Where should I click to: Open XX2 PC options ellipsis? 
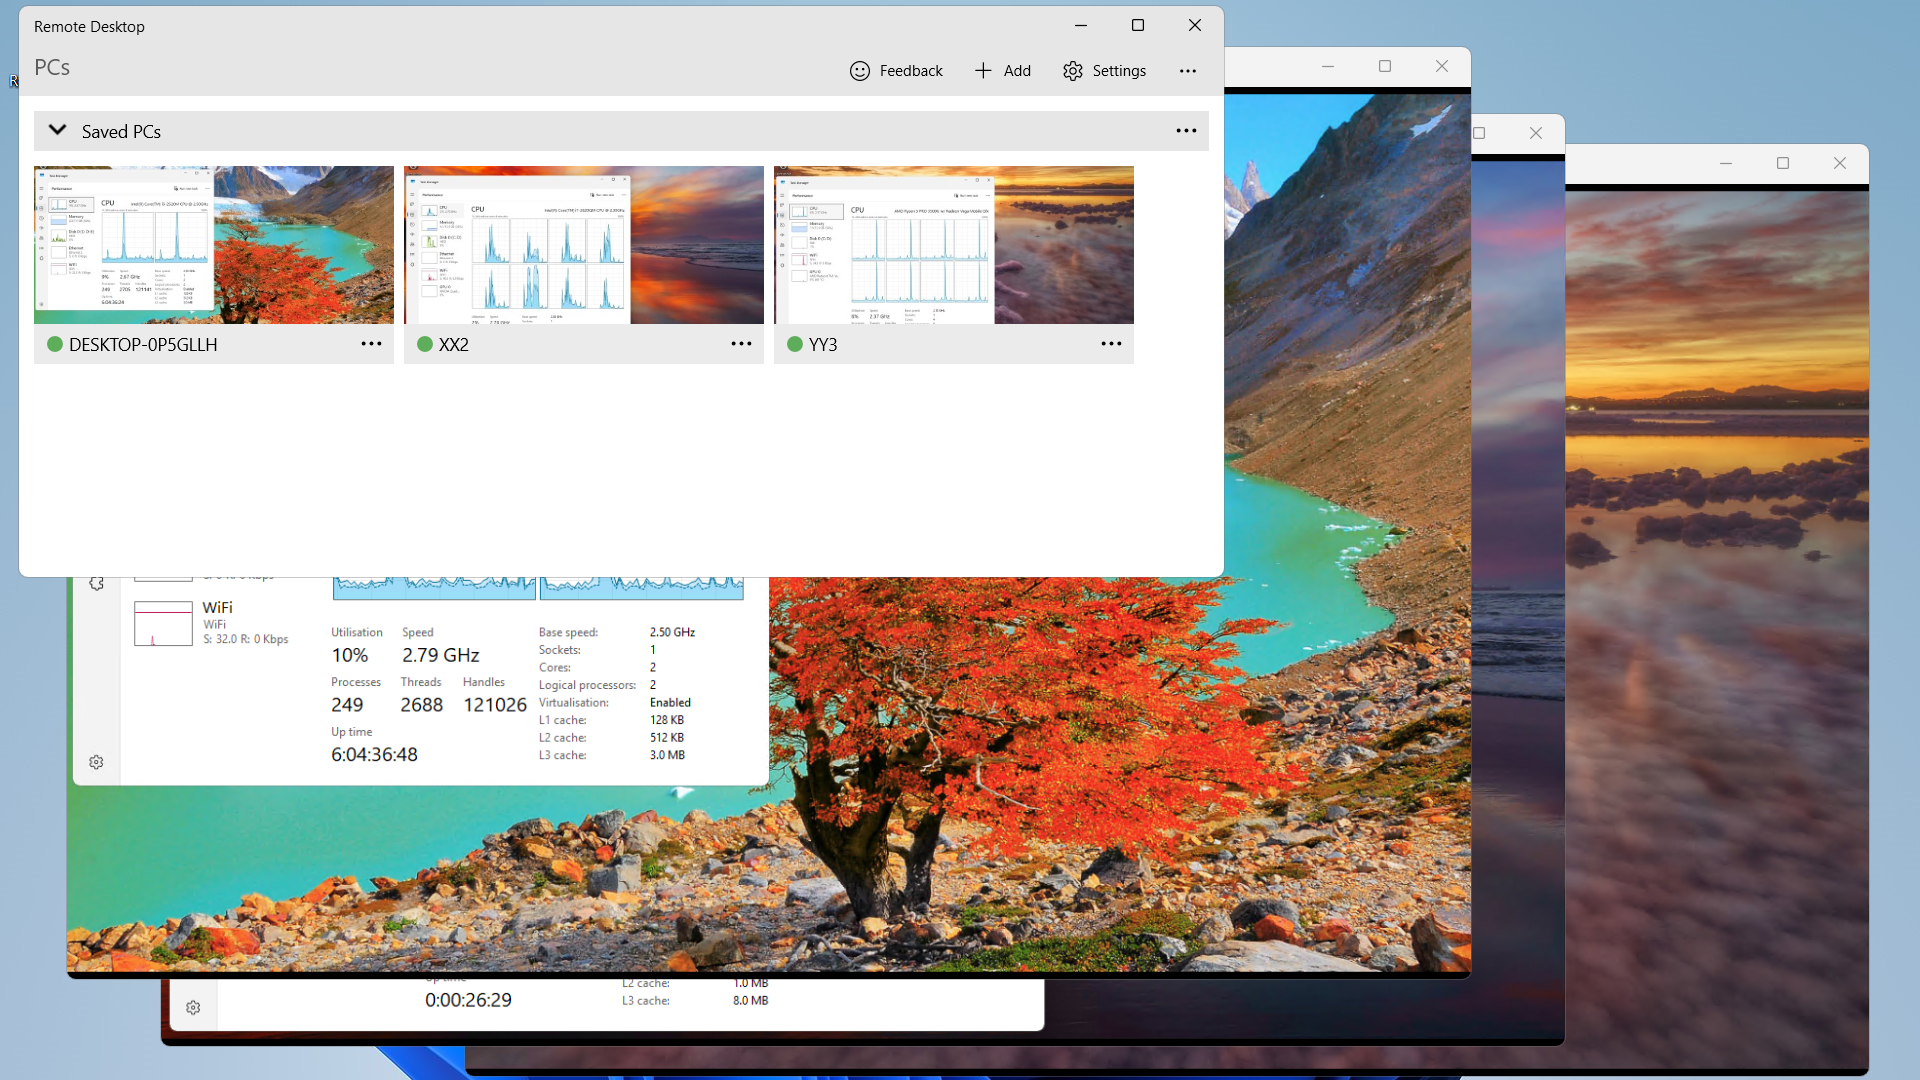[741, 344]
